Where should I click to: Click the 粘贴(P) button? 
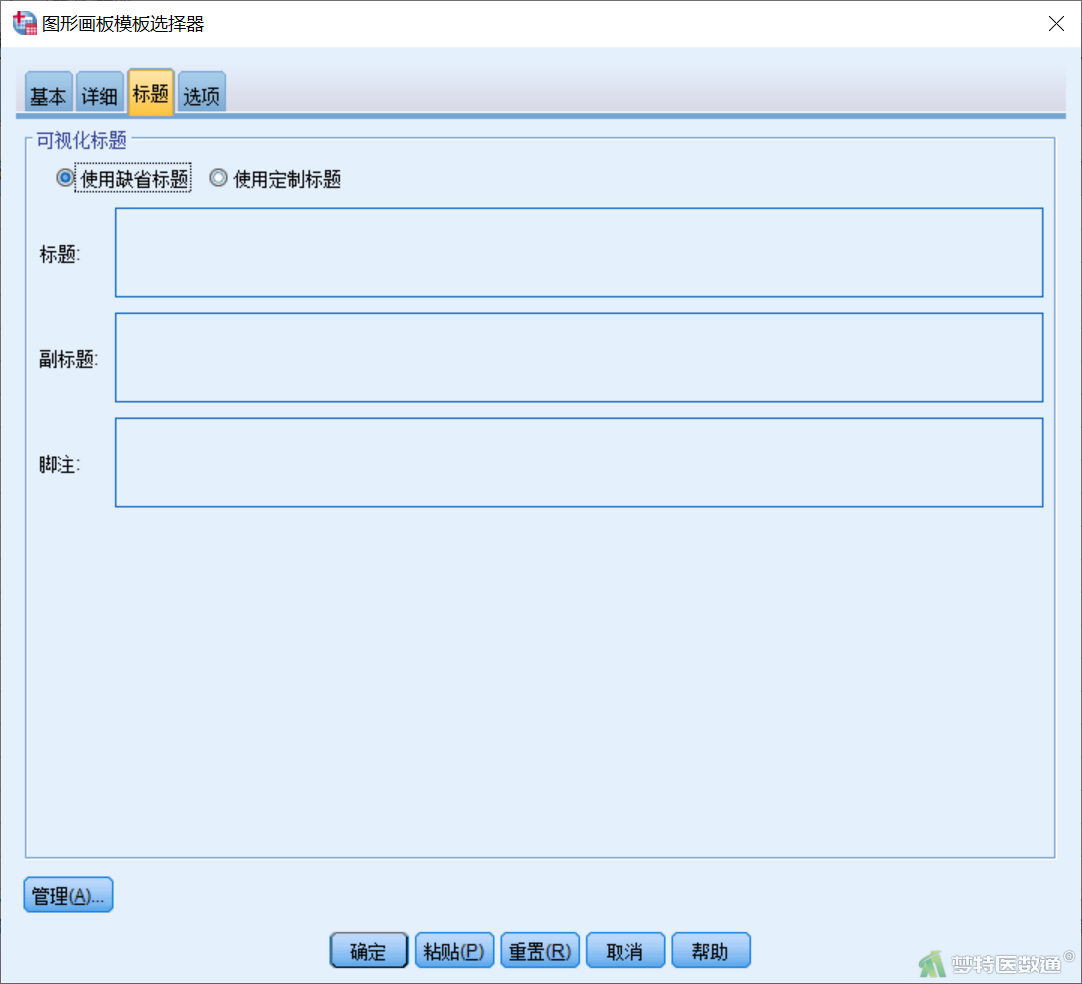point(454,951)
